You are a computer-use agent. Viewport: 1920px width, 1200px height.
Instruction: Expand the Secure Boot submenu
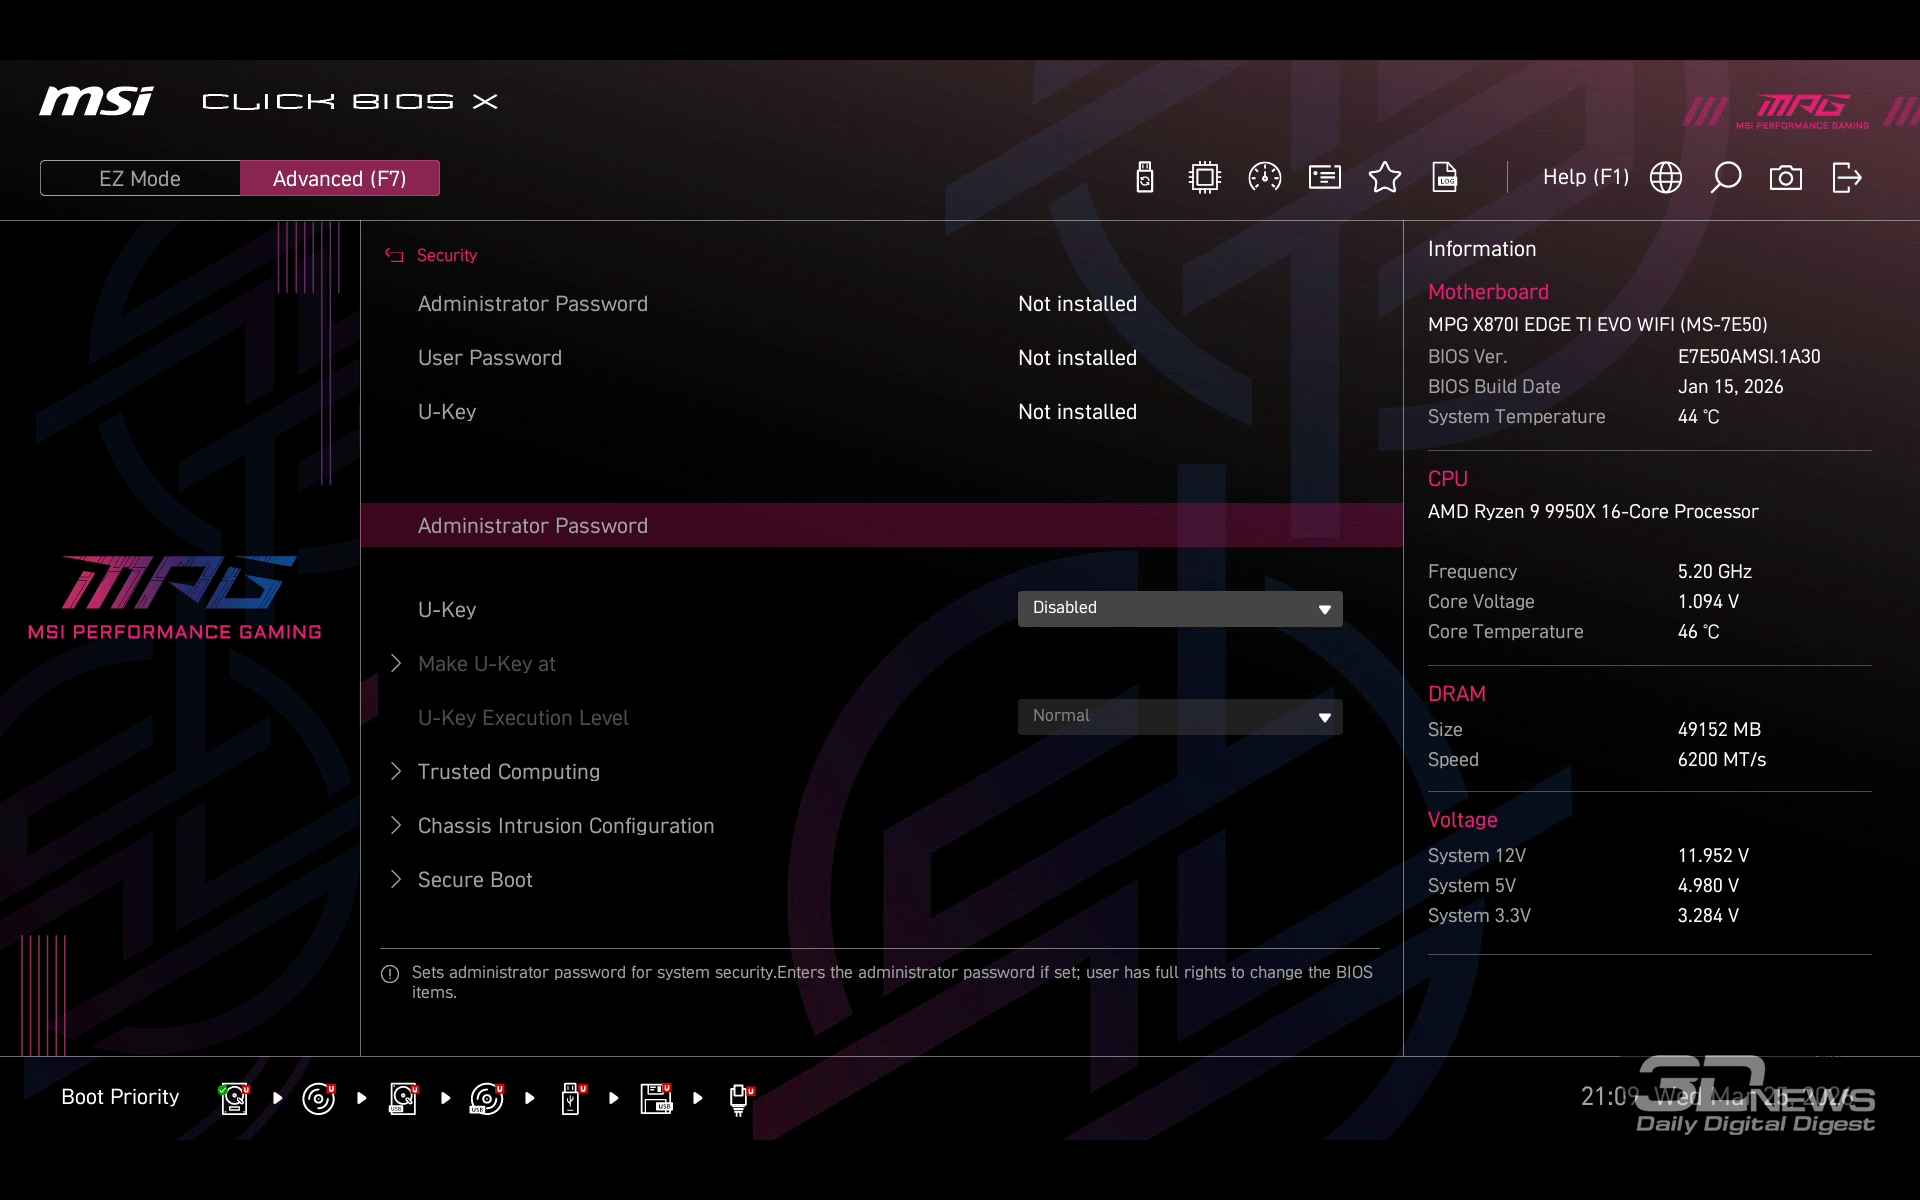475,880
